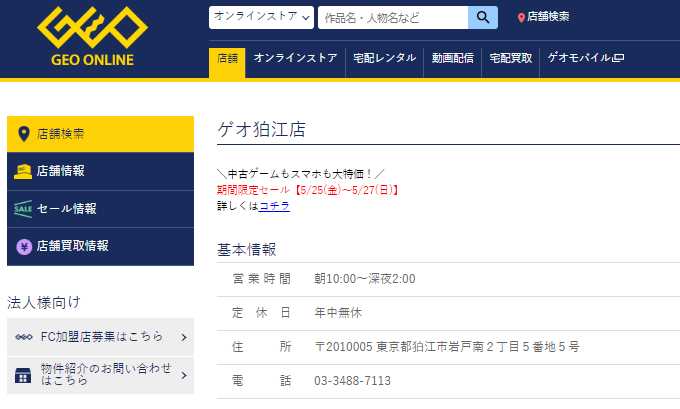Click the 営業時間 row label

pos(262,278)
